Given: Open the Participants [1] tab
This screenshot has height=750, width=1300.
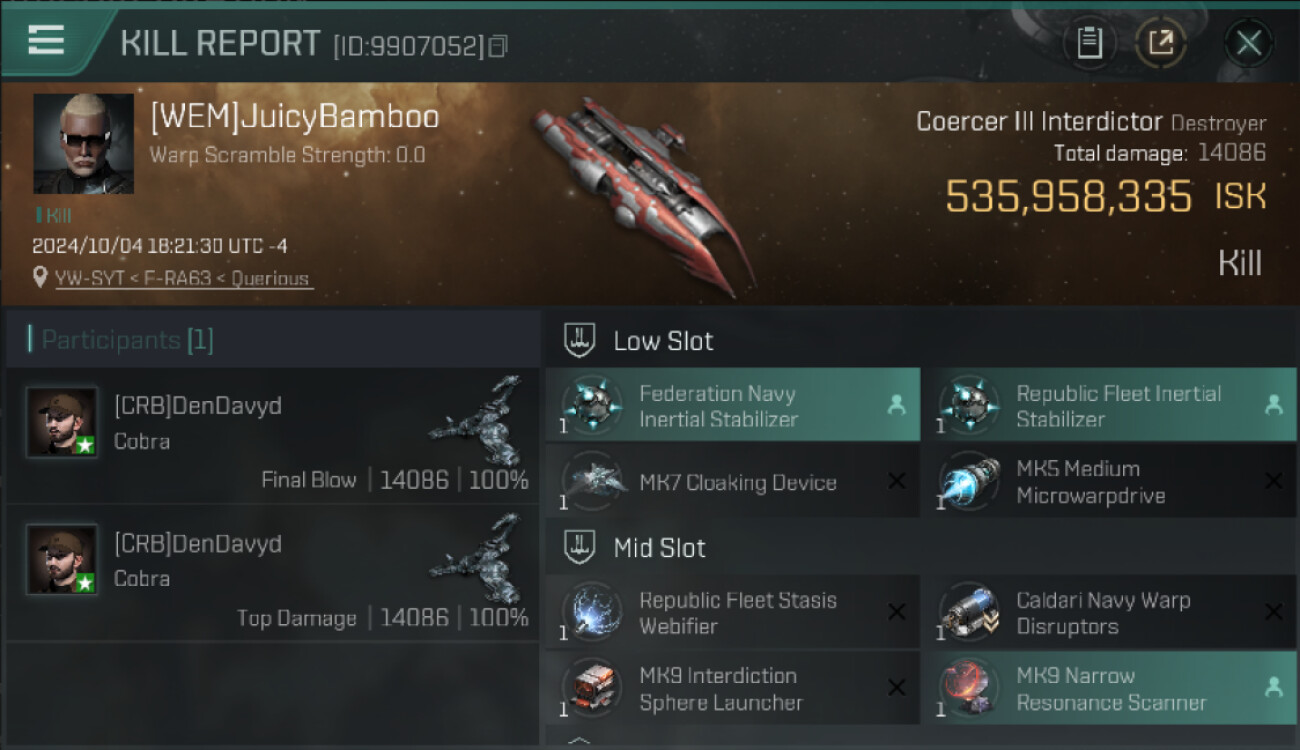Looking at the screenshot, I should pos(120,340).
